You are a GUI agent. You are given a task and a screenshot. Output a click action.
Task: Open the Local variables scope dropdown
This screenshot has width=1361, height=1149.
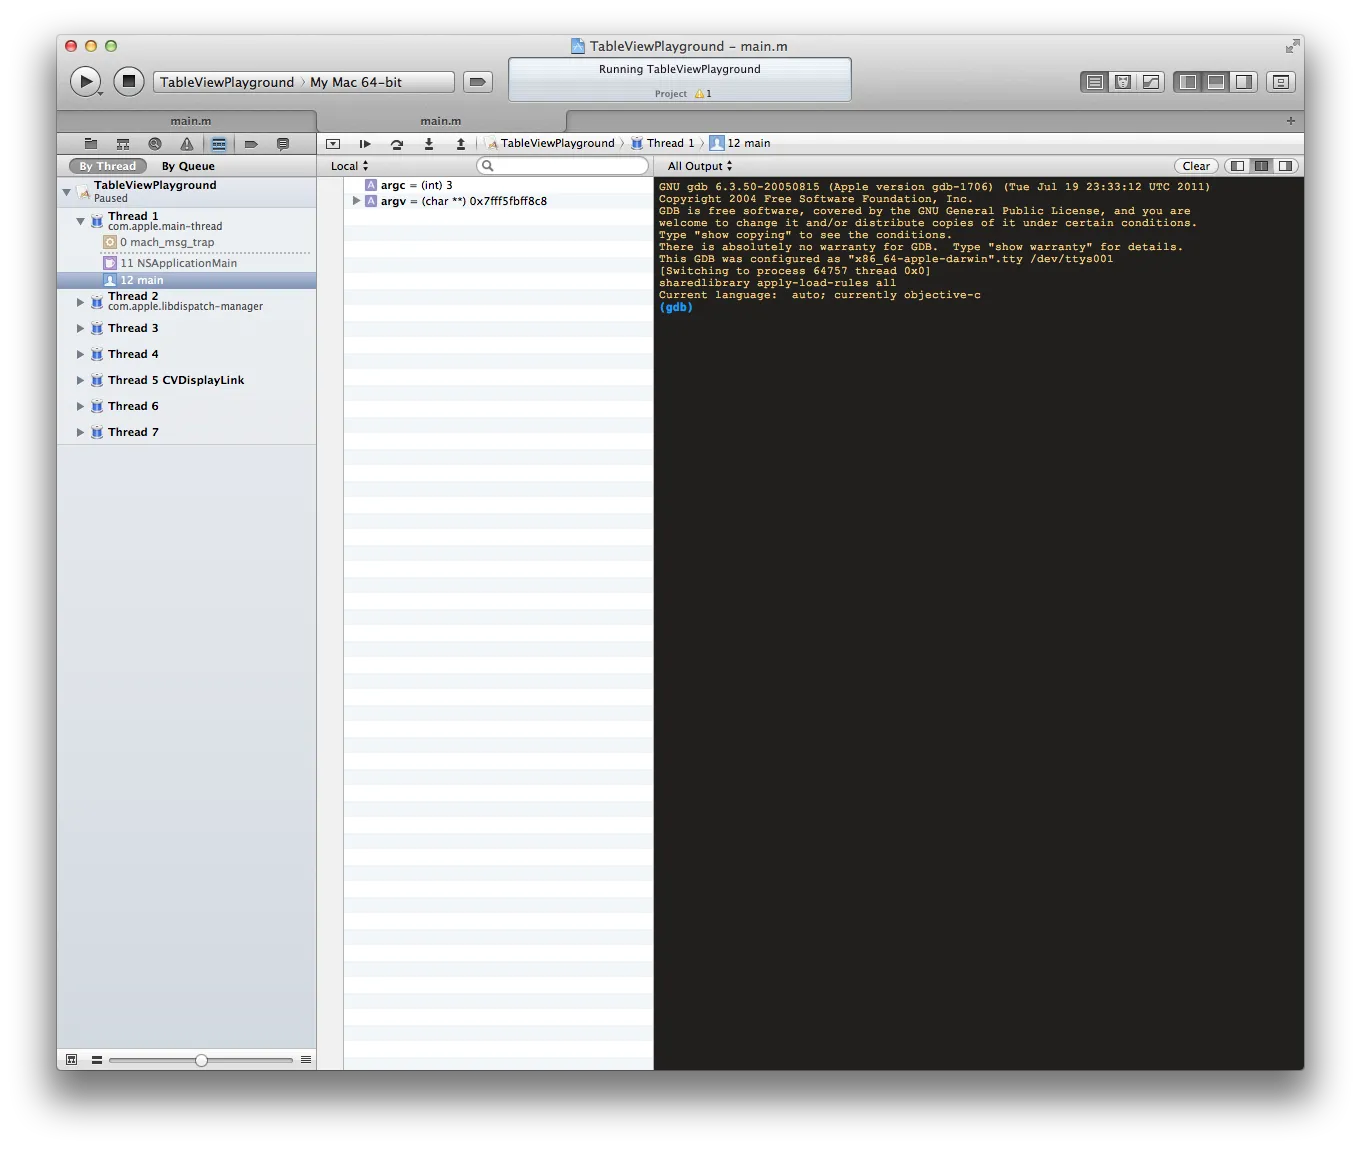[350, 166]
